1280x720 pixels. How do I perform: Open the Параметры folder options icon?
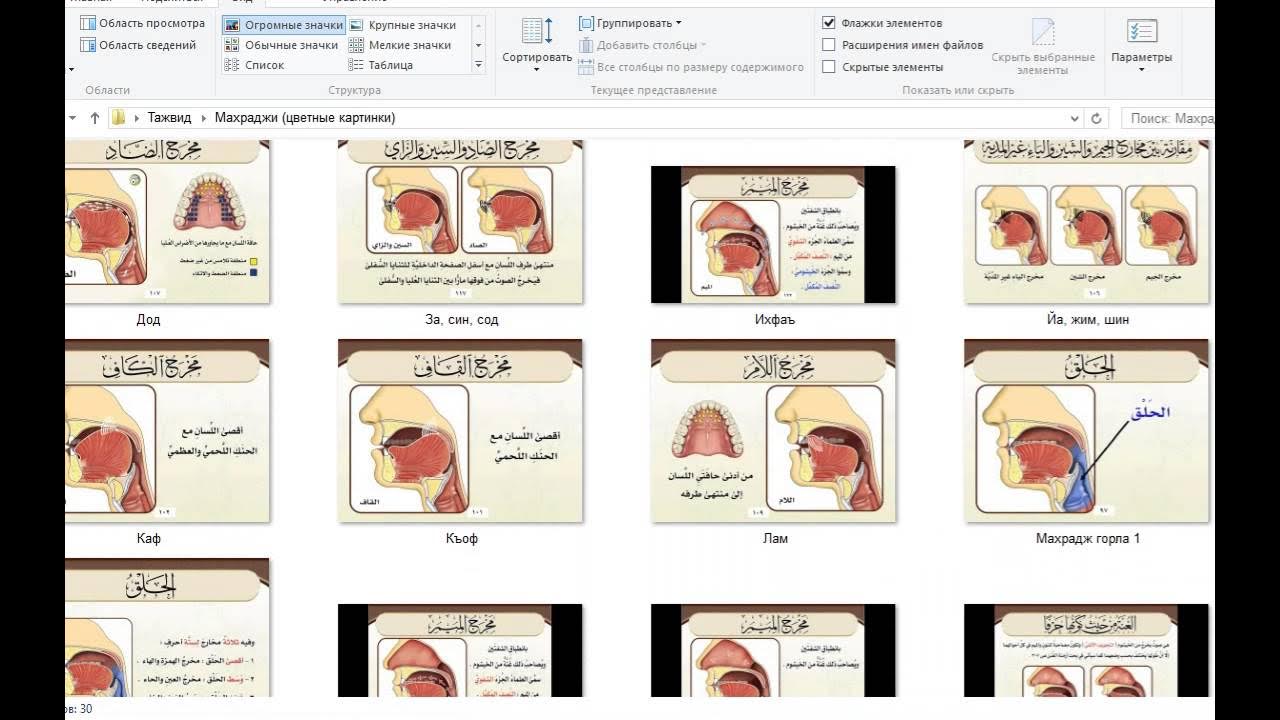1141,31
